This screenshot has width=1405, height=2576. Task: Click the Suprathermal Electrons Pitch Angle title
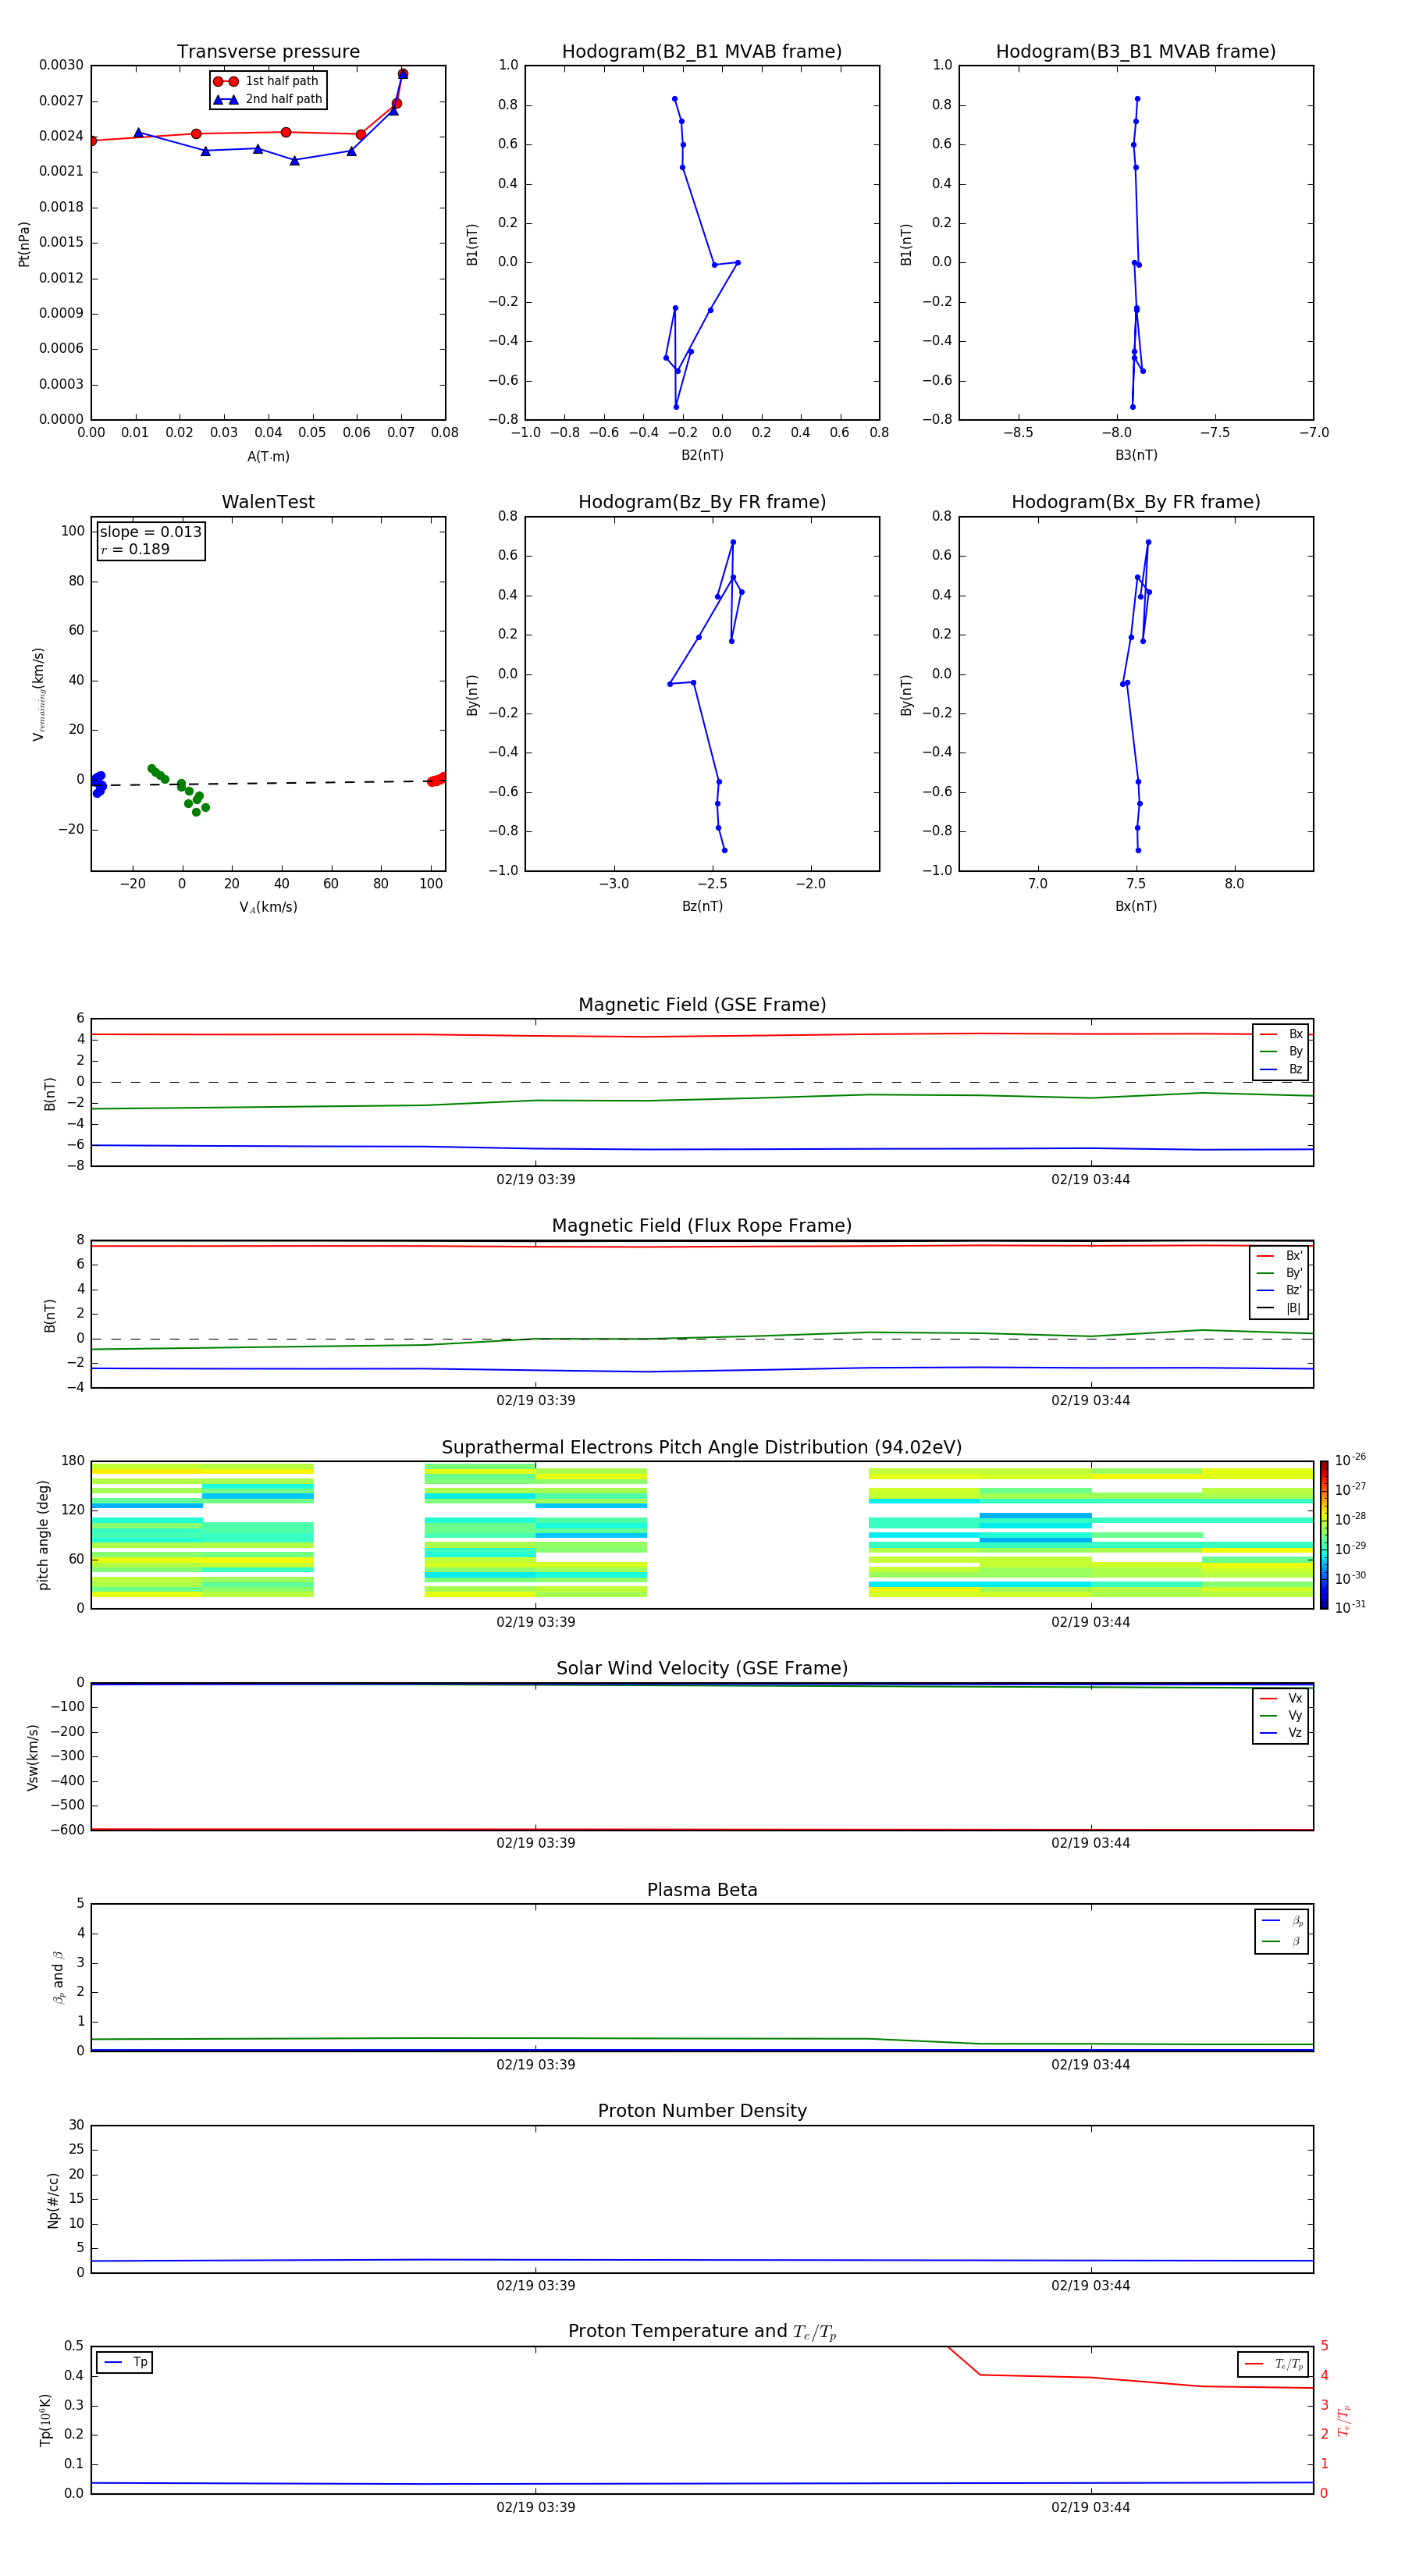coord(702,1448)
